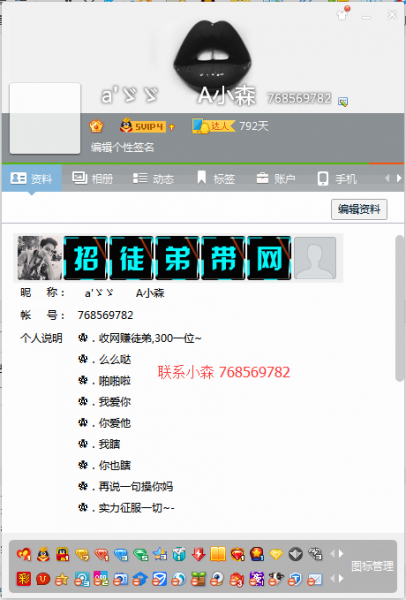Image resolution: width=406 pixels, height=600 pixels.
Task: Click the red gem with gold ring icon
Action: (x=237, y=554)
